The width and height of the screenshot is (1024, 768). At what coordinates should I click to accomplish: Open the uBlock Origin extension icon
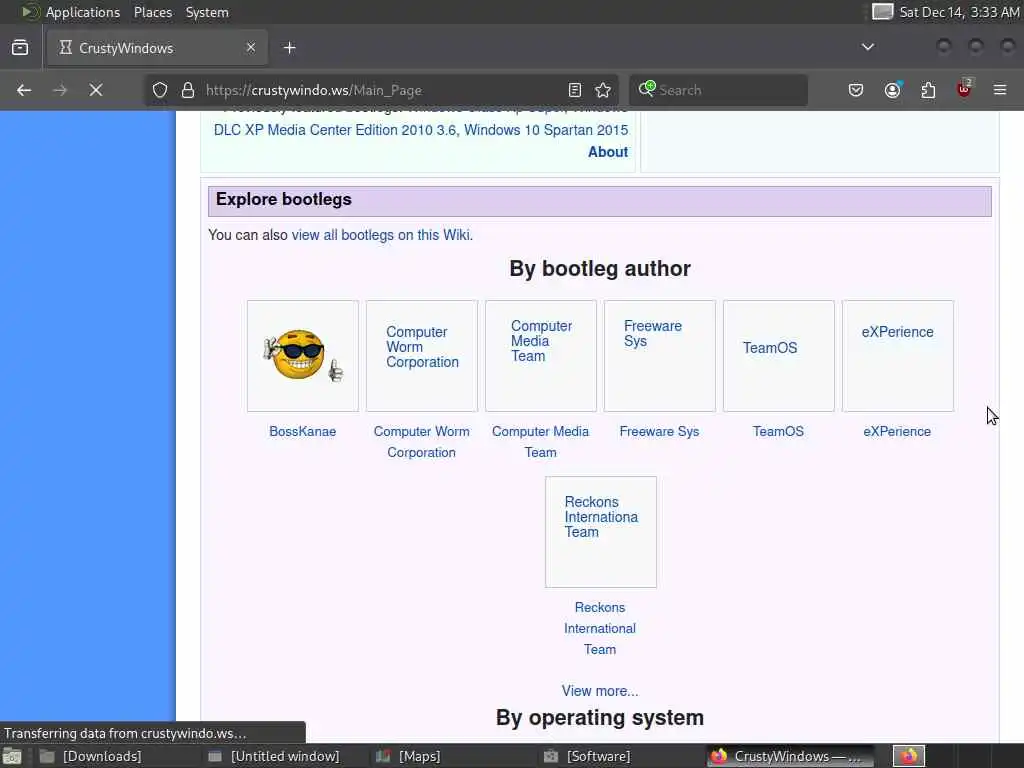[x=964, y=89]
